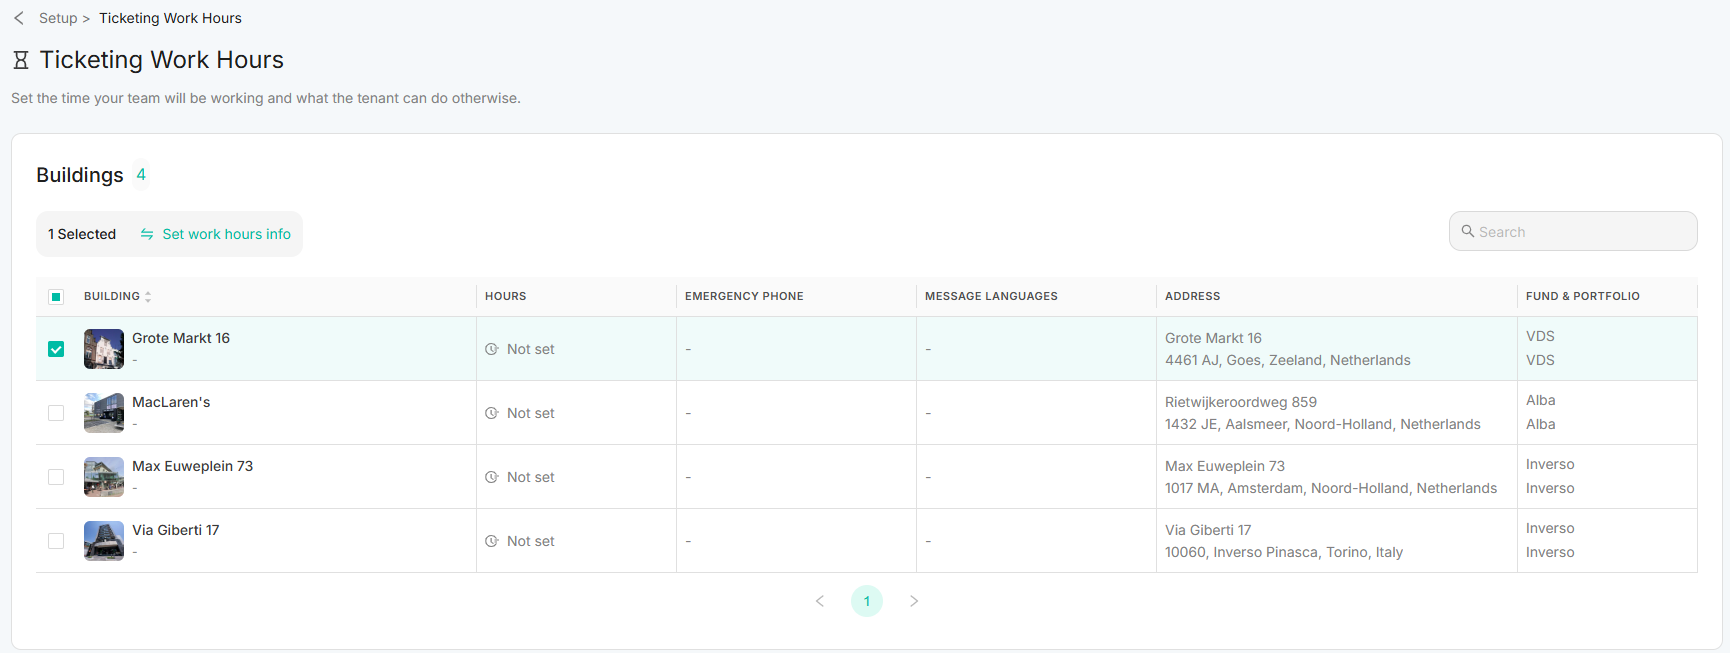1730x653 pixels.
Task: Select page 1 in pagination
Action: click(x=867, y=601)
